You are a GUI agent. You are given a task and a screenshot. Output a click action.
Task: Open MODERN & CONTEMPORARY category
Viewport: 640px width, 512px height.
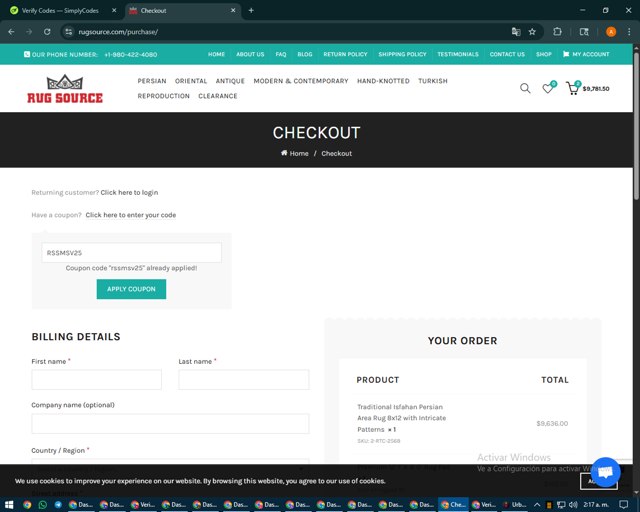(x=301, y=81)
